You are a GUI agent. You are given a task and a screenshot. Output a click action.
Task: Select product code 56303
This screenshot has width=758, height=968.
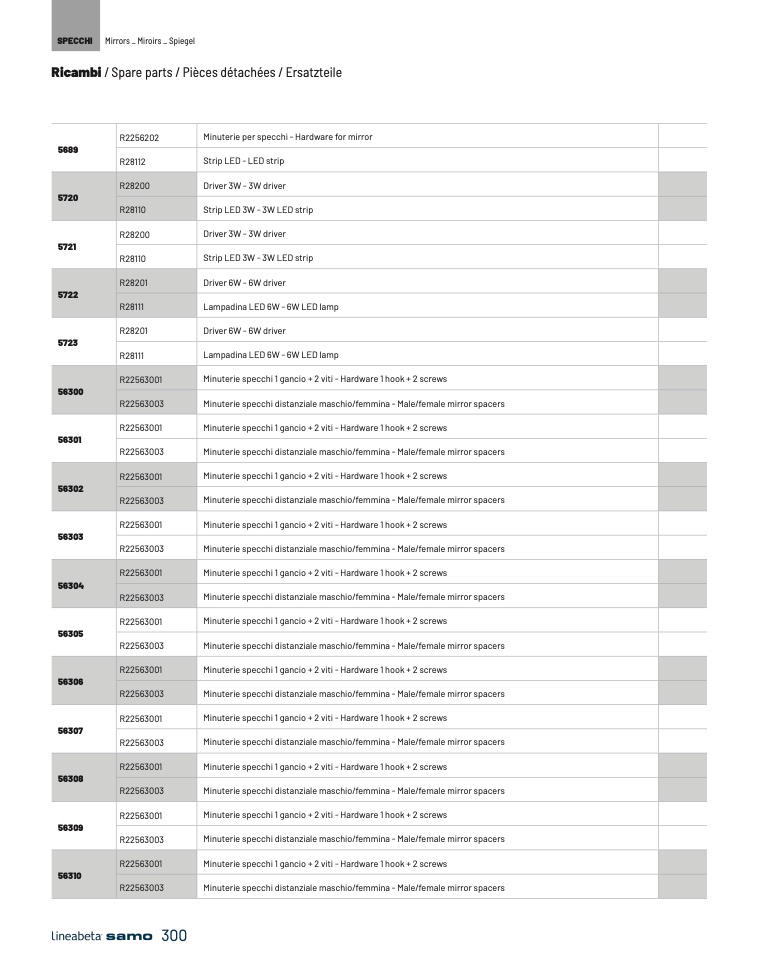click(x=70, y=537)
